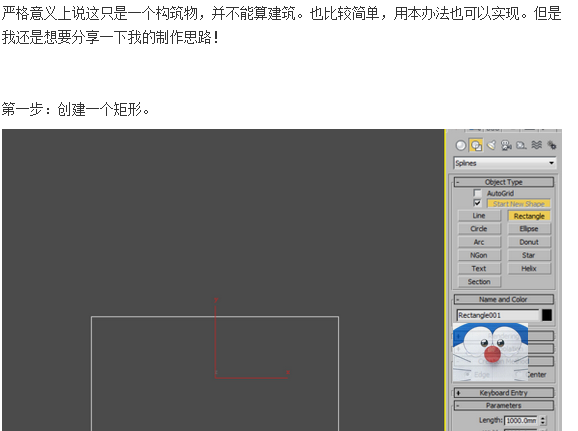Choose the Star spline button
The image size is (578, 431).
pyautogui.click(x=529, y=255)
